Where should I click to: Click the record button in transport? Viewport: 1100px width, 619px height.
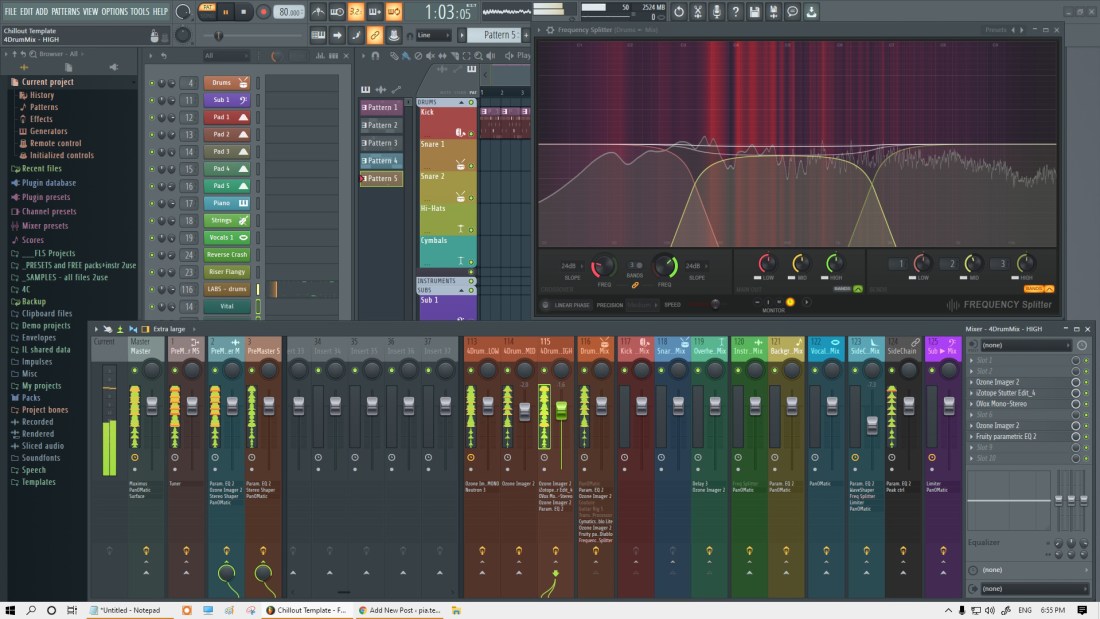point(263,12)
